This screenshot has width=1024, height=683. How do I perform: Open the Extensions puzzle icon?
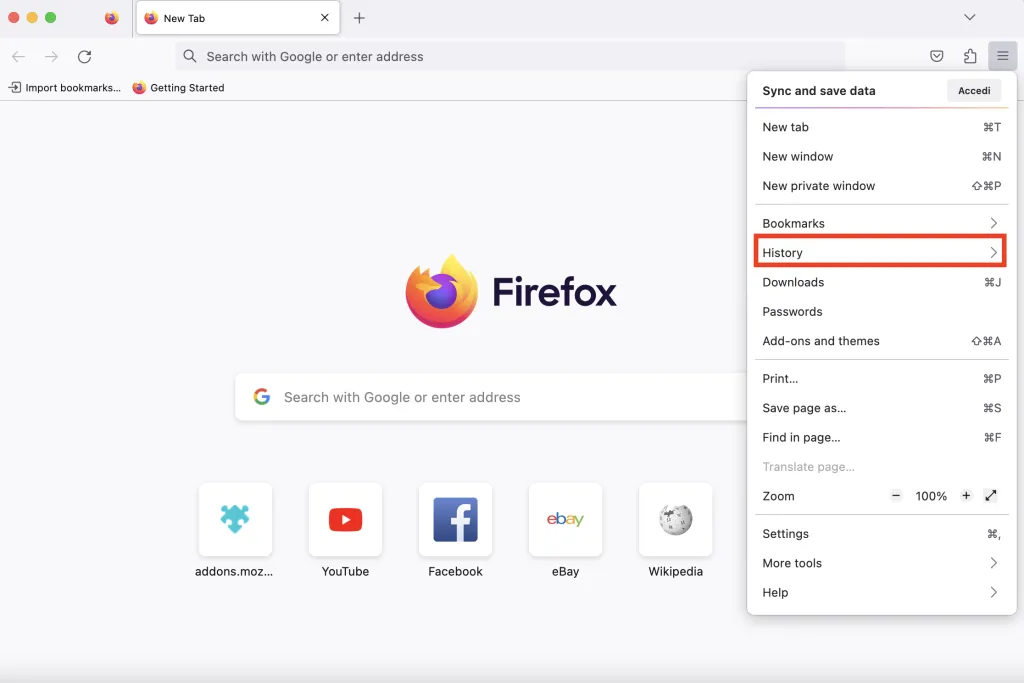(x=969, y=56)
